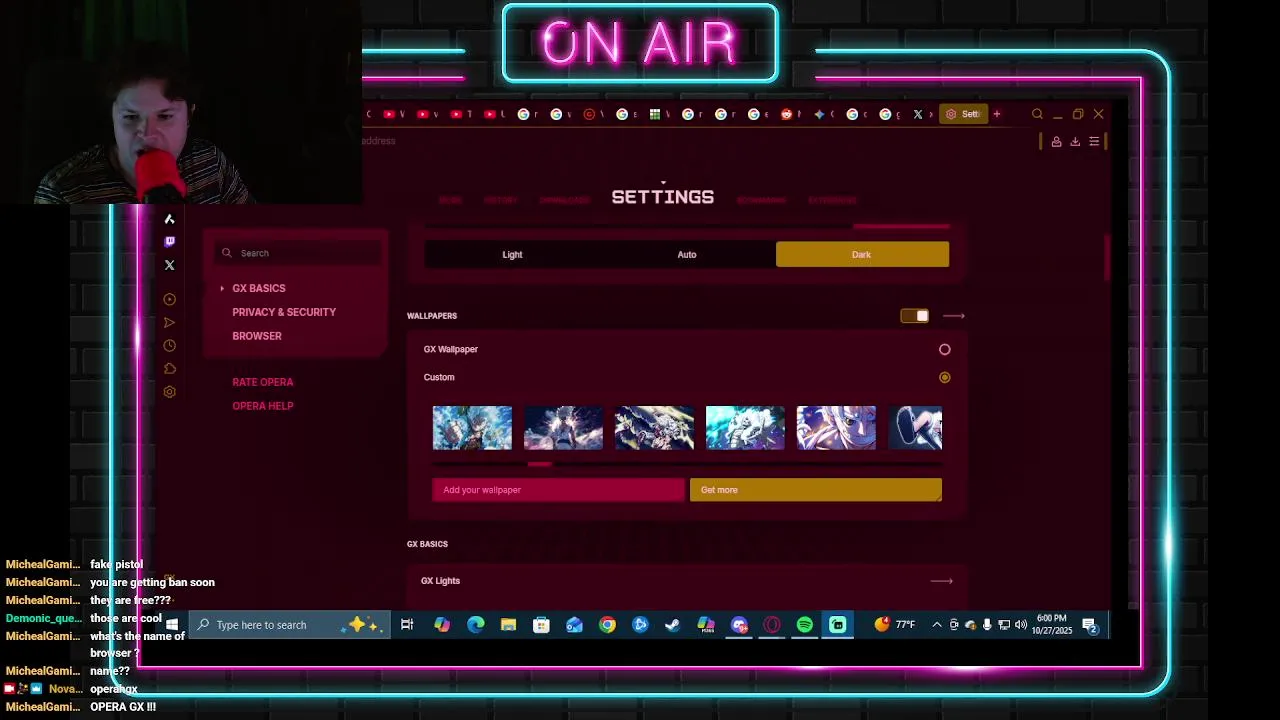
Task: Open the new tab plus button
Action: click(996, 114)
